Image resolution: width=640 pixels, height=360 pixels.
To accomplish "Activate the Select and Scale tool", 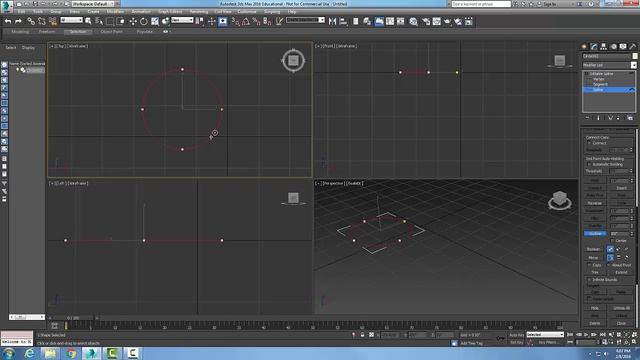I will click(155, 21).
